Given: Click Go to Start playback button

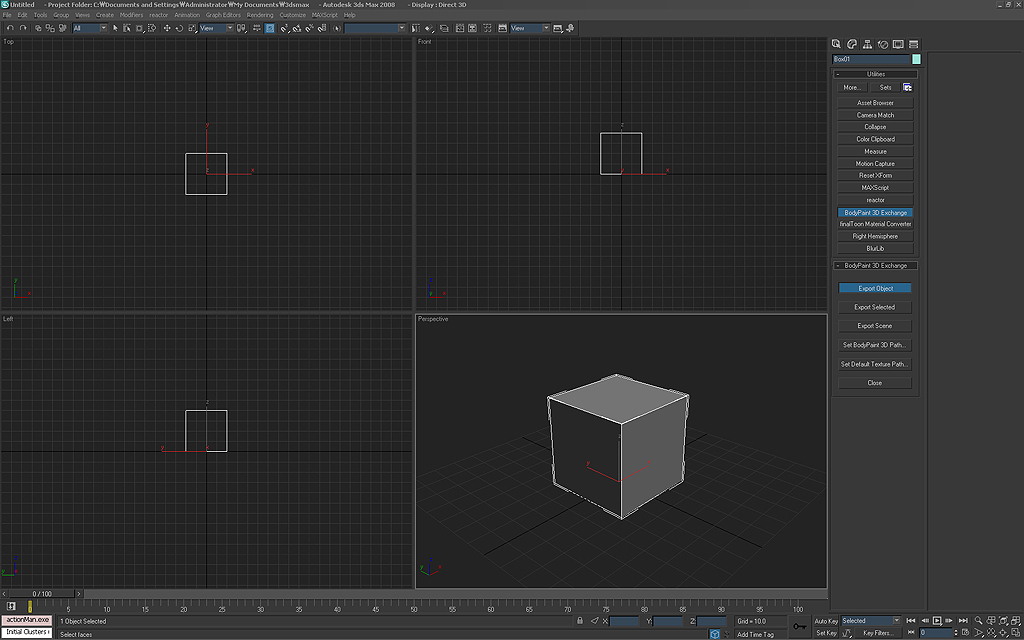Looking at the screenshot, I should [910, 620].
